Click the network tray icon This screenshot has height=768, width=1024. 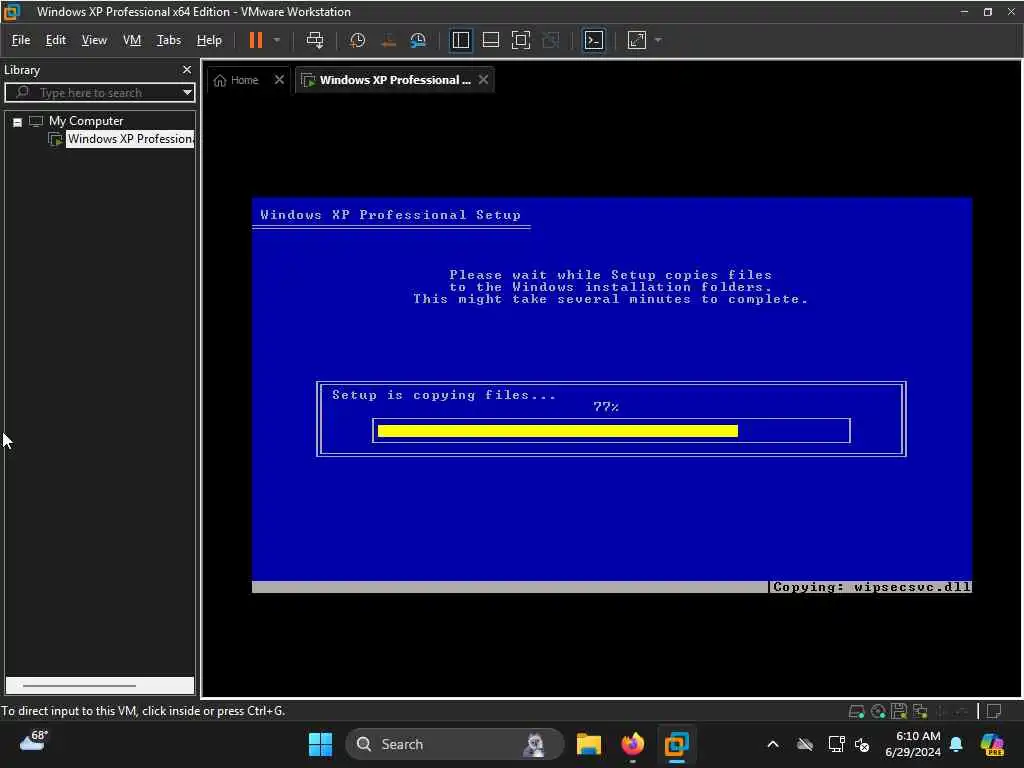836,744
